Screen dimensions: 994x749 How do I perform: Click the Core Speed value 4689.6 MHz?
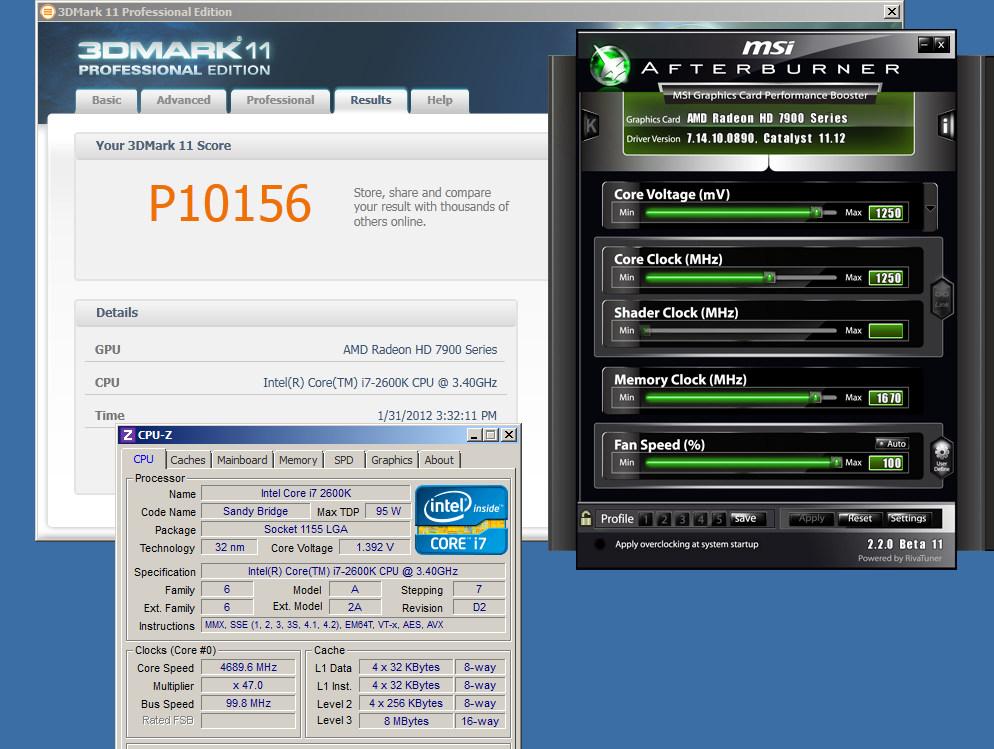248,667
